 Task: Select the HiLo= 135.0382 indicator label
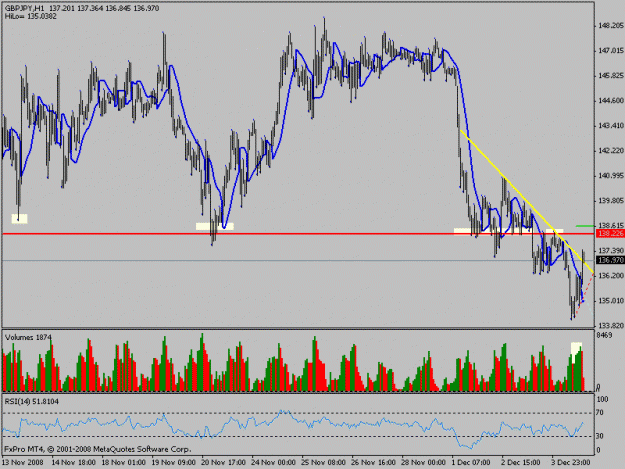click(x=31, y=16)
